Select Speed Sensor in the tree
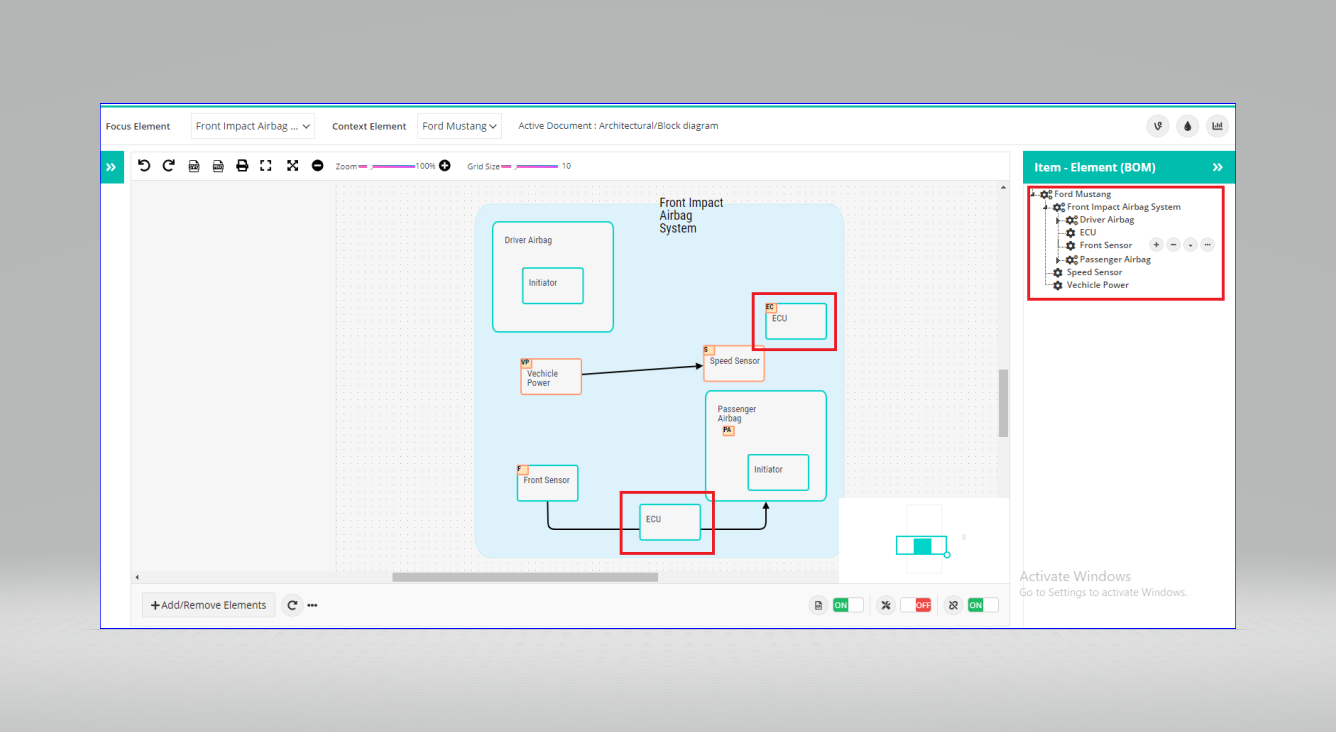 (1094, 272)
